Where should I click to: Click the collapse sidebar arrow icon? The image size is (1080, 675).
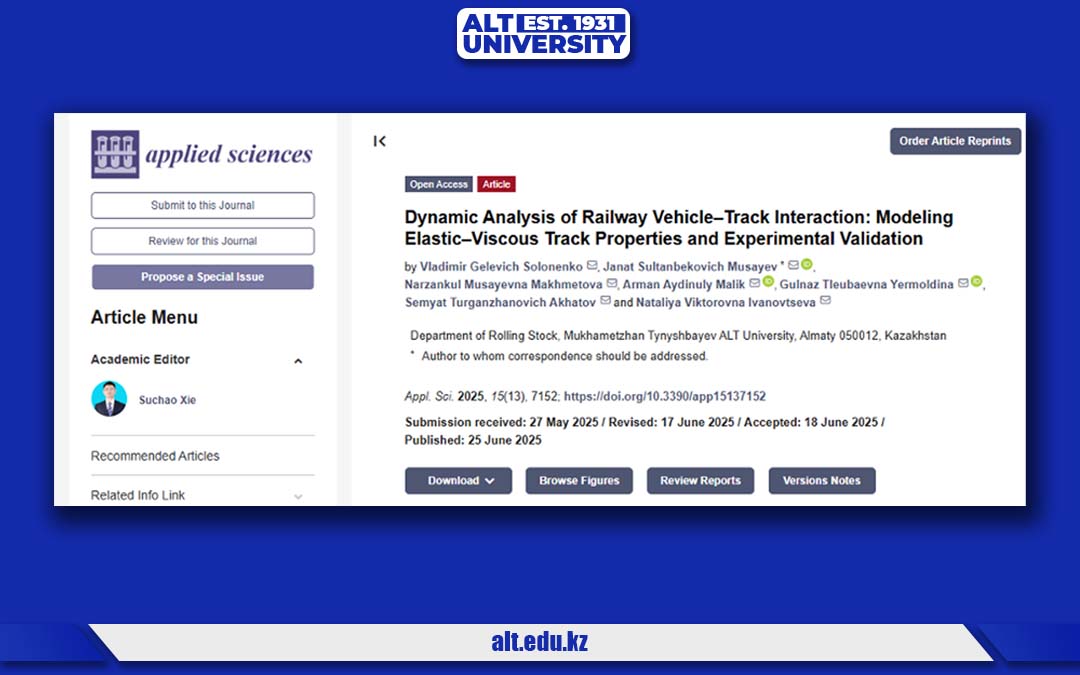click(x=379, y=141)
